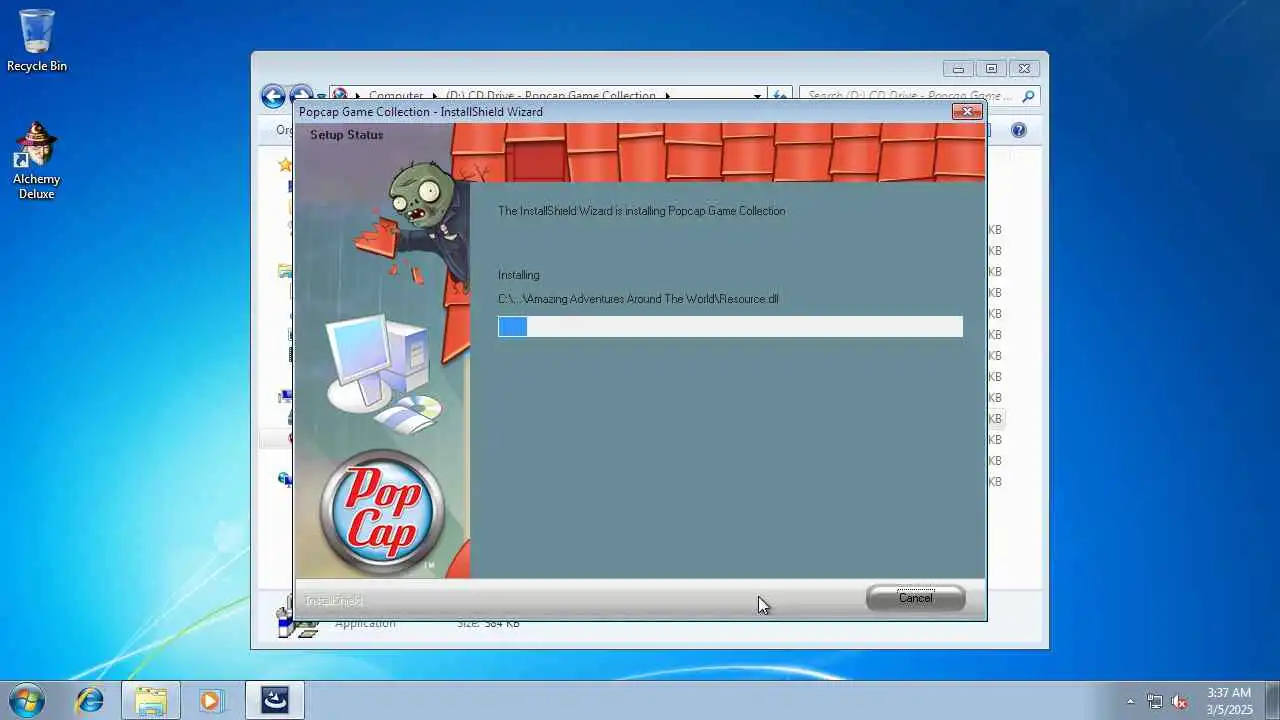Click Show desktop strip at taskbar end
Screen dimensions: 1280x720
tap(1272, 700)
